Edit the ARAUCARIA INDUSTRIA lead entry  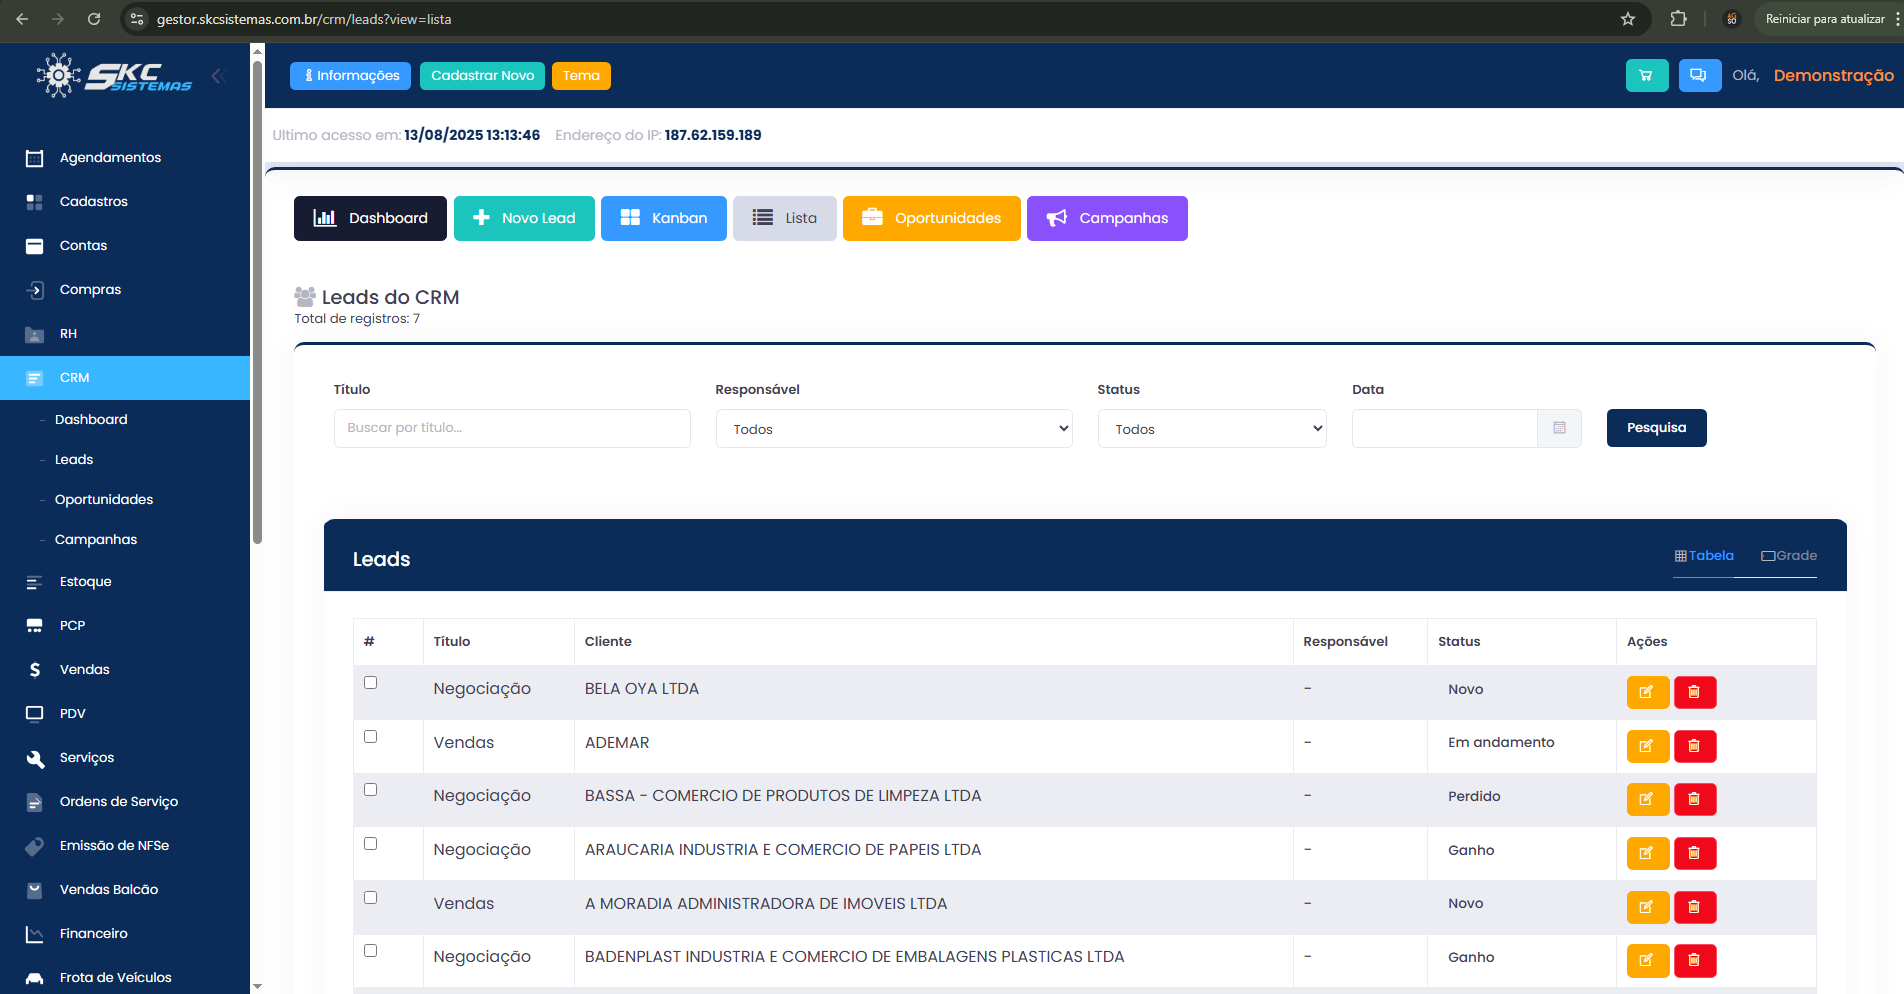tap(1647, 853)
